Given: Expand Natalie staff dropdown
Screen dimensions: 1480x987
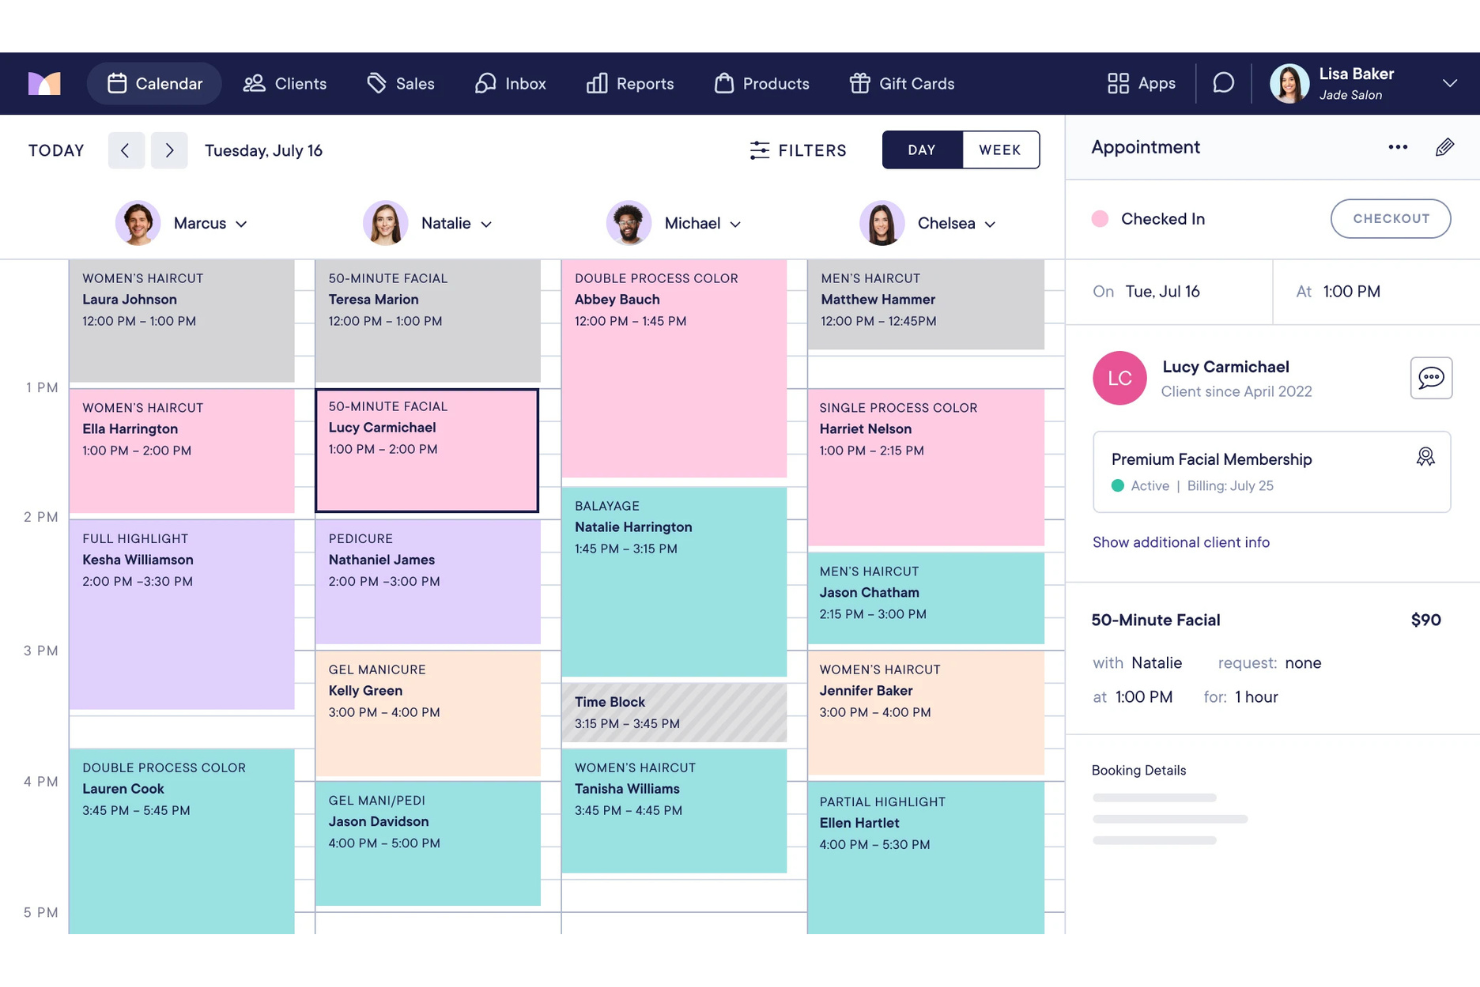Looking at the screenshot, I should pos(486,224).
